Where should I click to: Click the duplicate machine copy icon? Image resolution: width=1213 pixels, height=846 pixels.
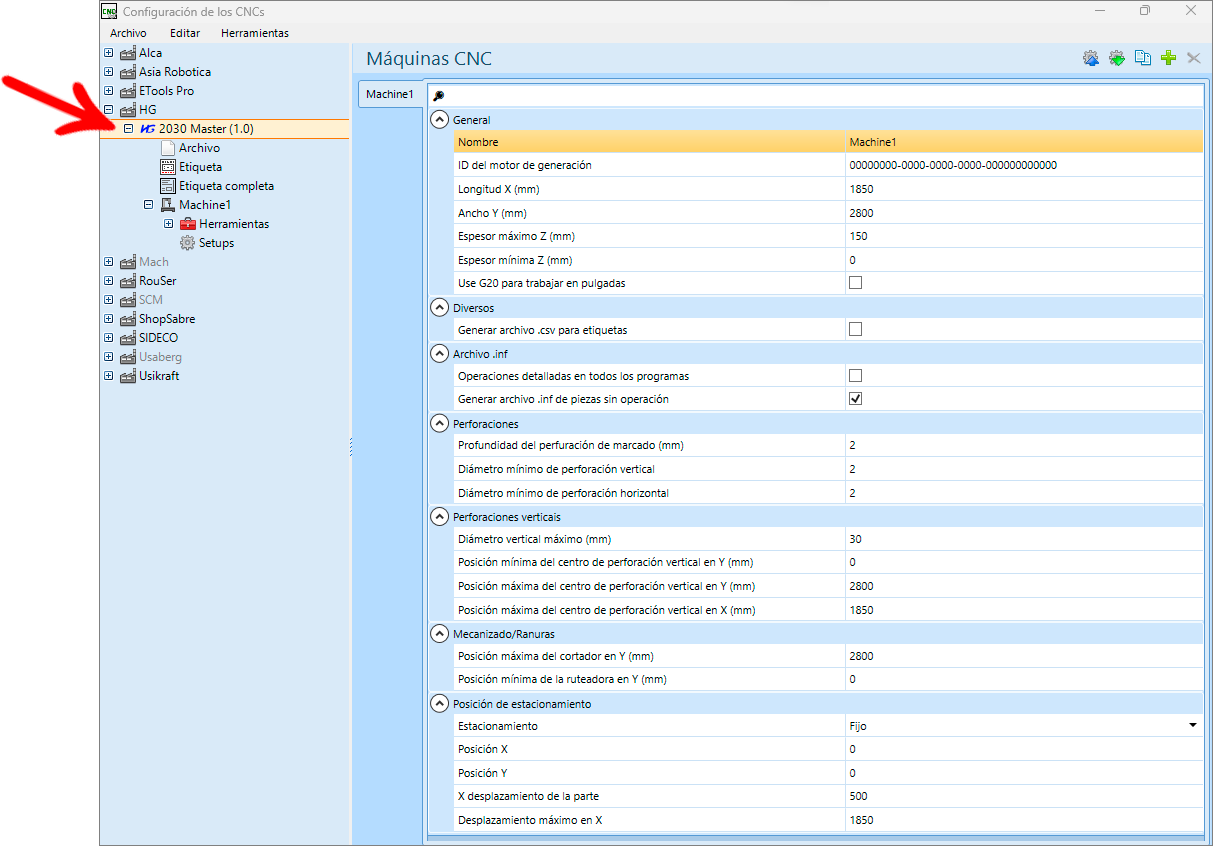click(1143, 59)
